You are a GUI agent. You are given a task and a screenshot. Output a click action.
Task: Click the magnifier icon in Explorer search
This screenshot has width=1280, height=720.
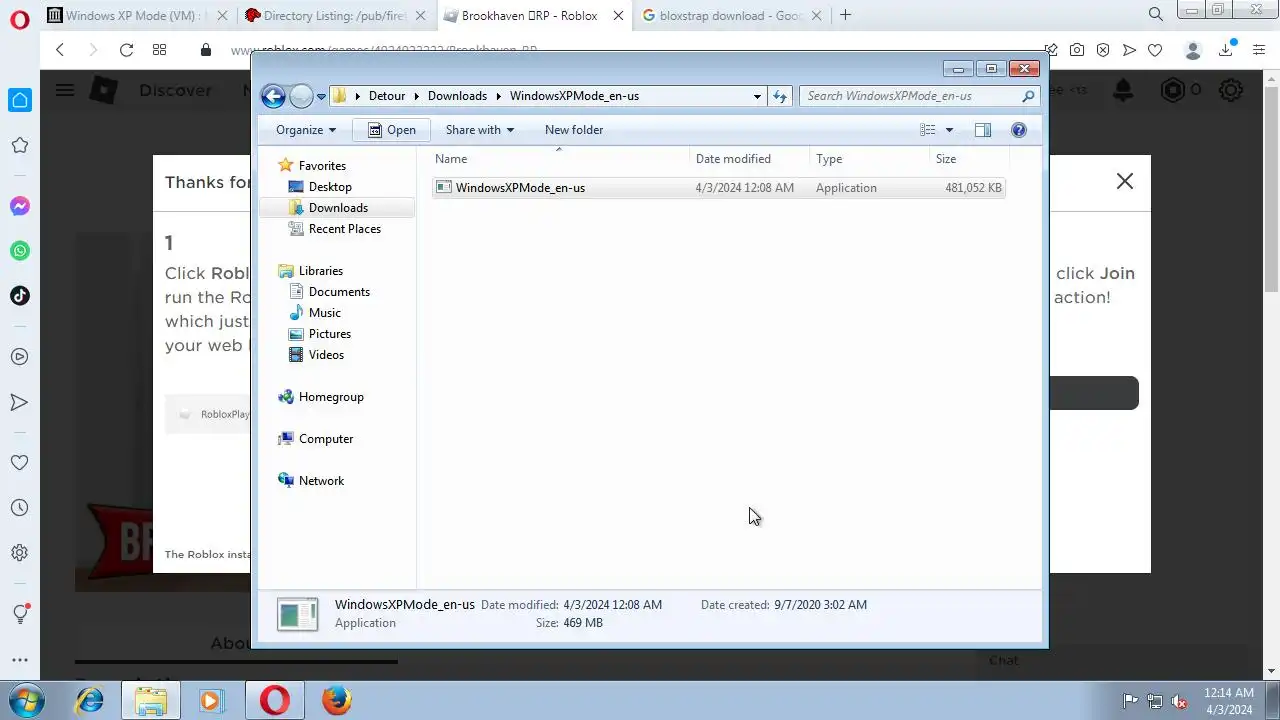[x=1028, y=96]
